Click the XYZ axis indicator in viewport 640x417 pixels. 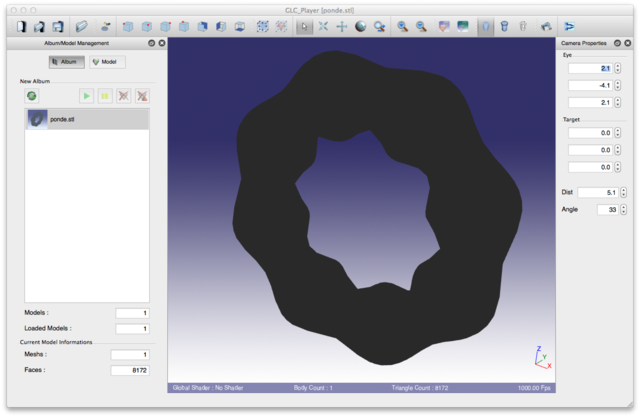click(543, 358)
